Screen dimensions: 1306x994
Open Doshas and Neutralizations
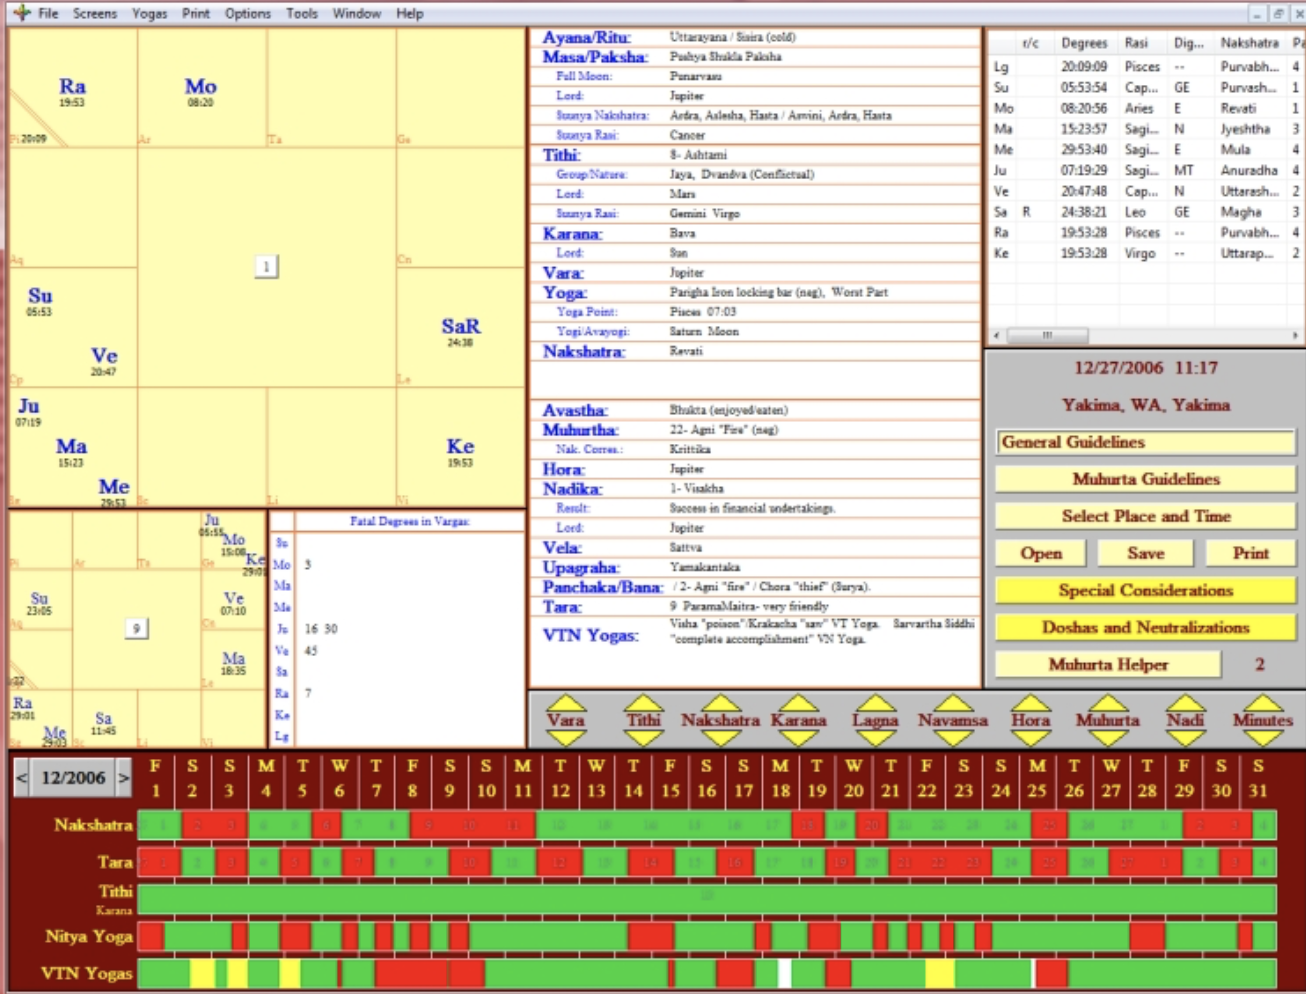1146,627
